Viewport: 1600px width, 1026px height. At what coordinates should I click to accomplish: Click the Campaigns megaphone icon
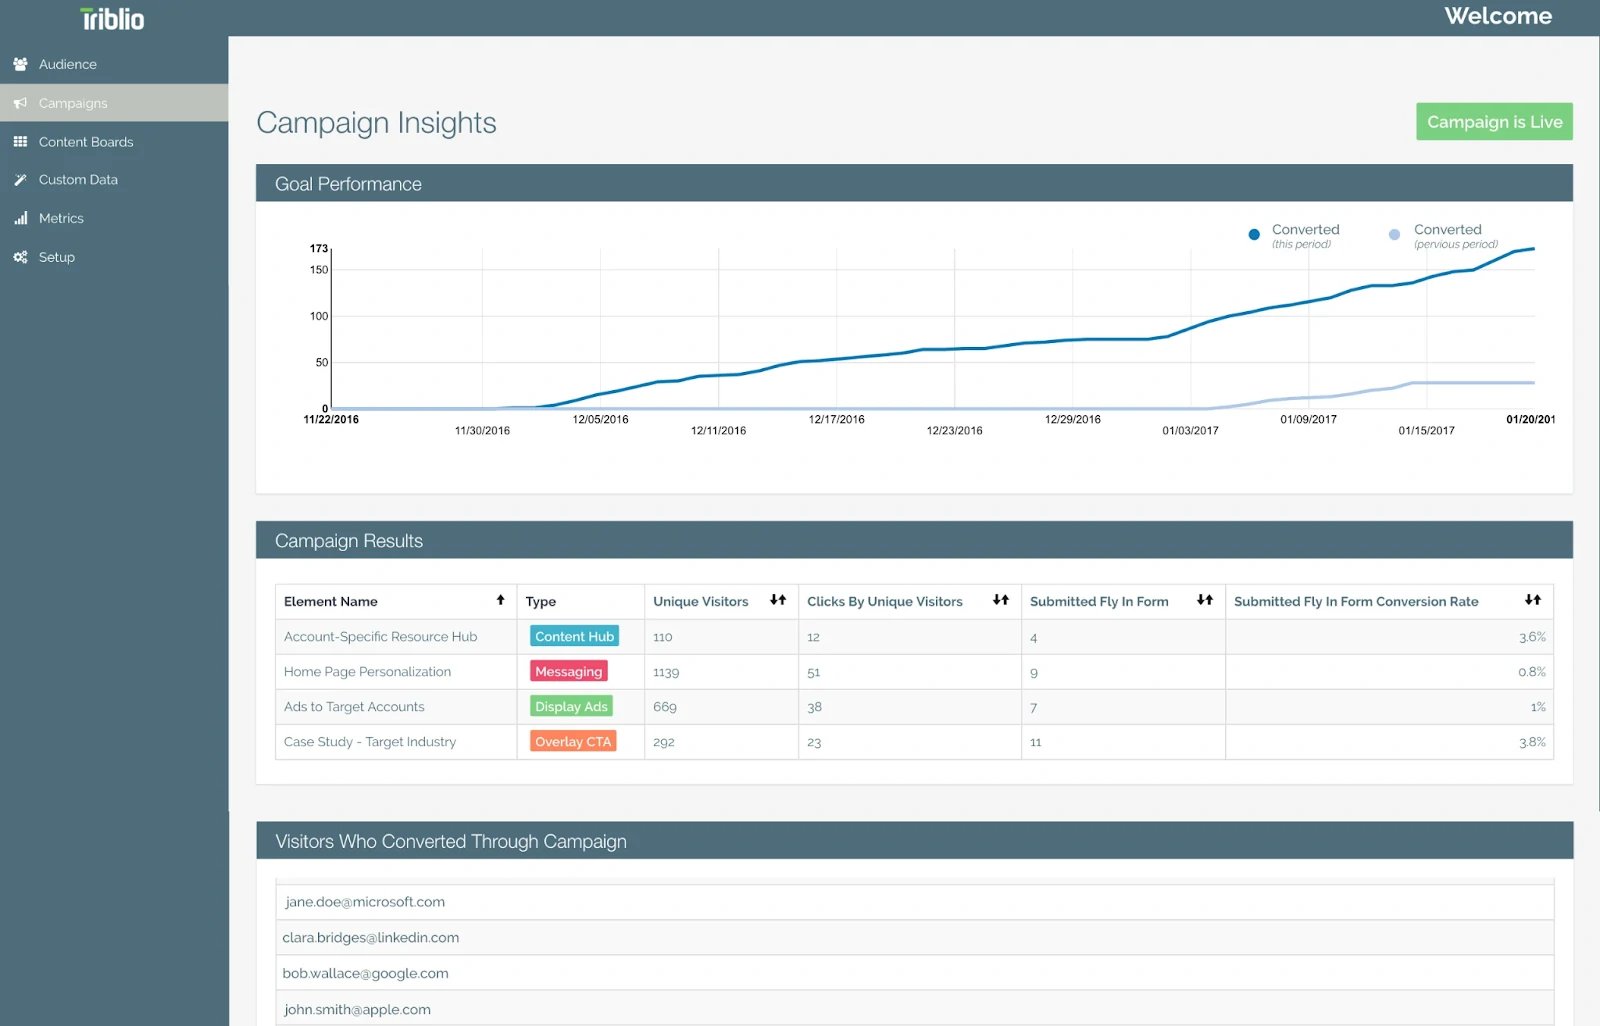20,103
